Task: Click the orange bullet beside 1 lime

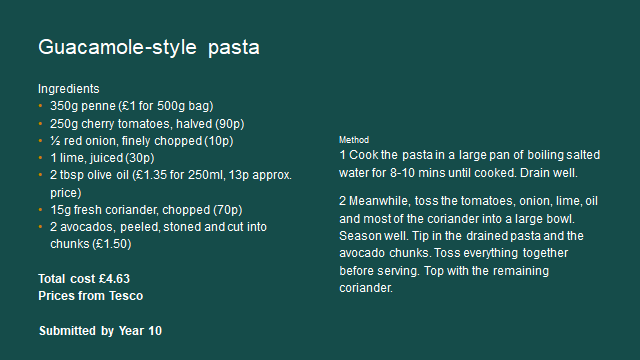Action: 40,158
